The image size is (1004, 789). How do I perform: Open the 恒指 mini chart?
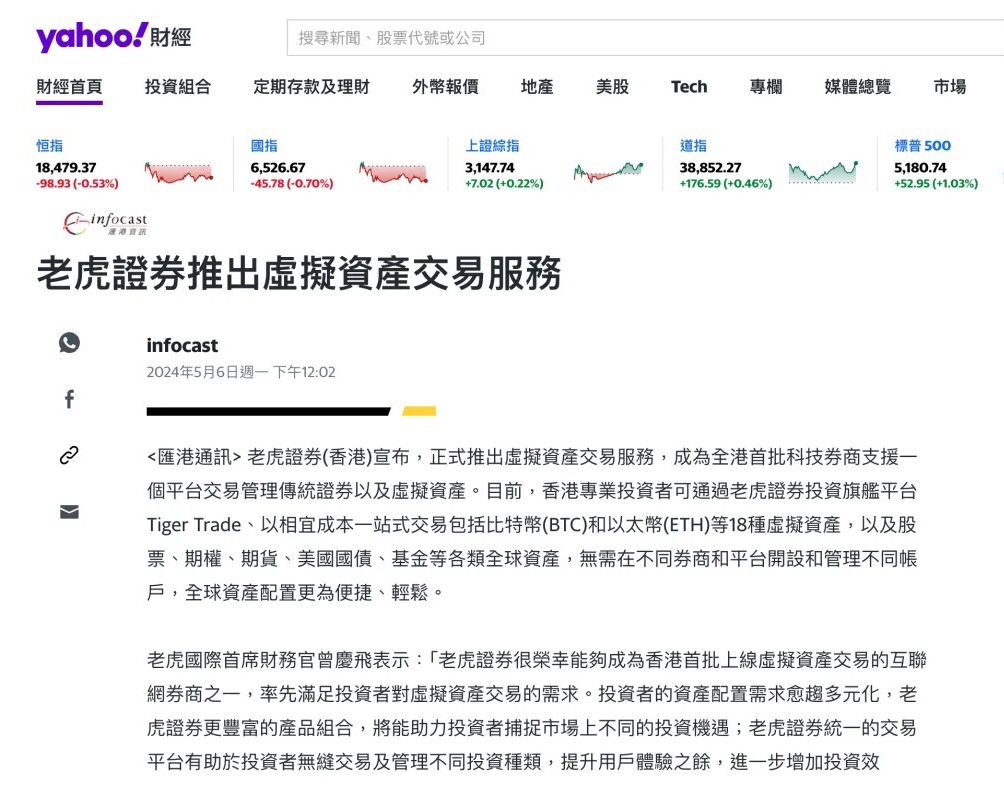coord(180,174)
